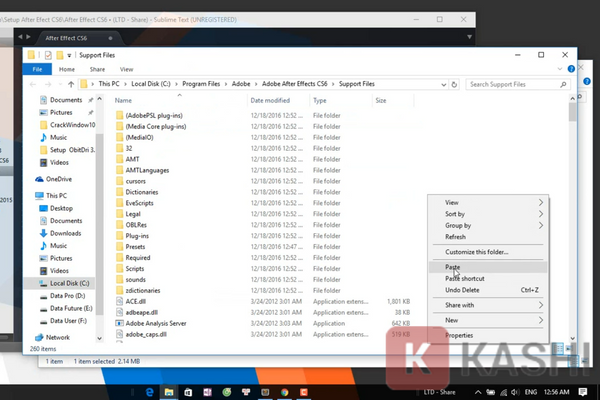Sort files by Date modified column
Viewport: 600px width, 400px height.
tap(271, 101)
